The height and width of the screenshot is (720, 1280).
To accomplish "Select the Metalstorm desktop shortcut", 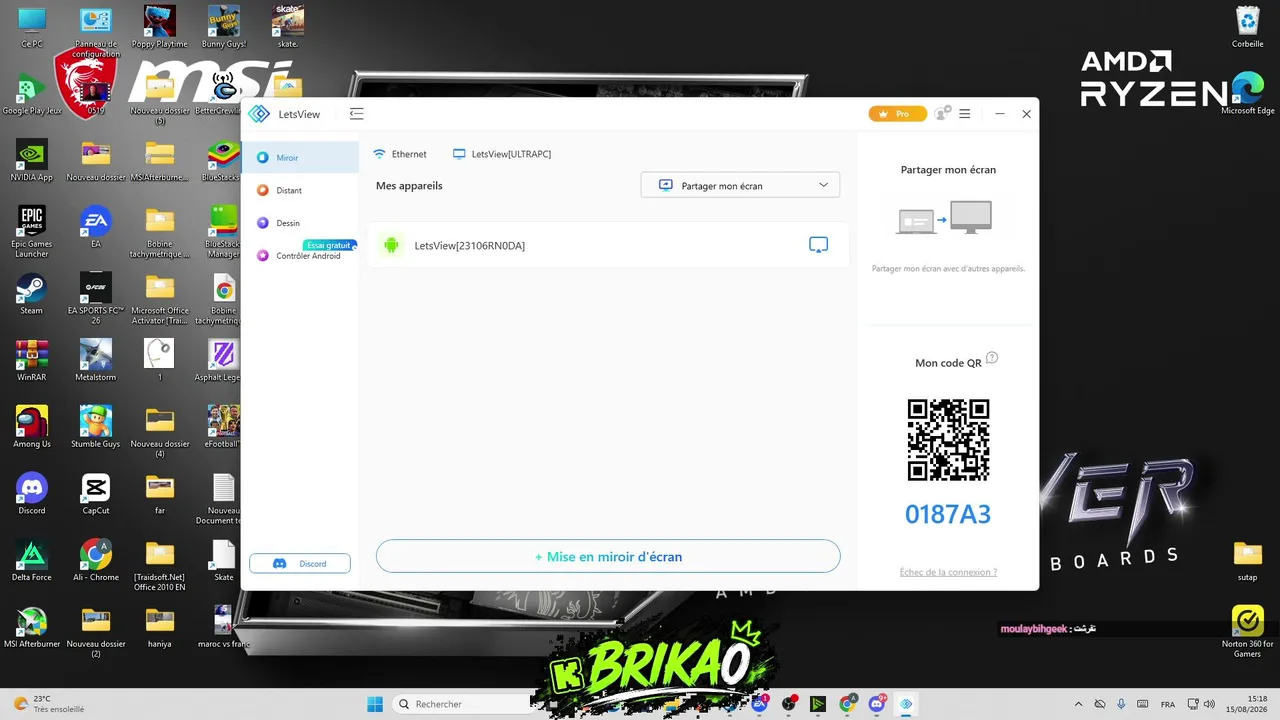I will pyautogui.click(x=96, y=362).
